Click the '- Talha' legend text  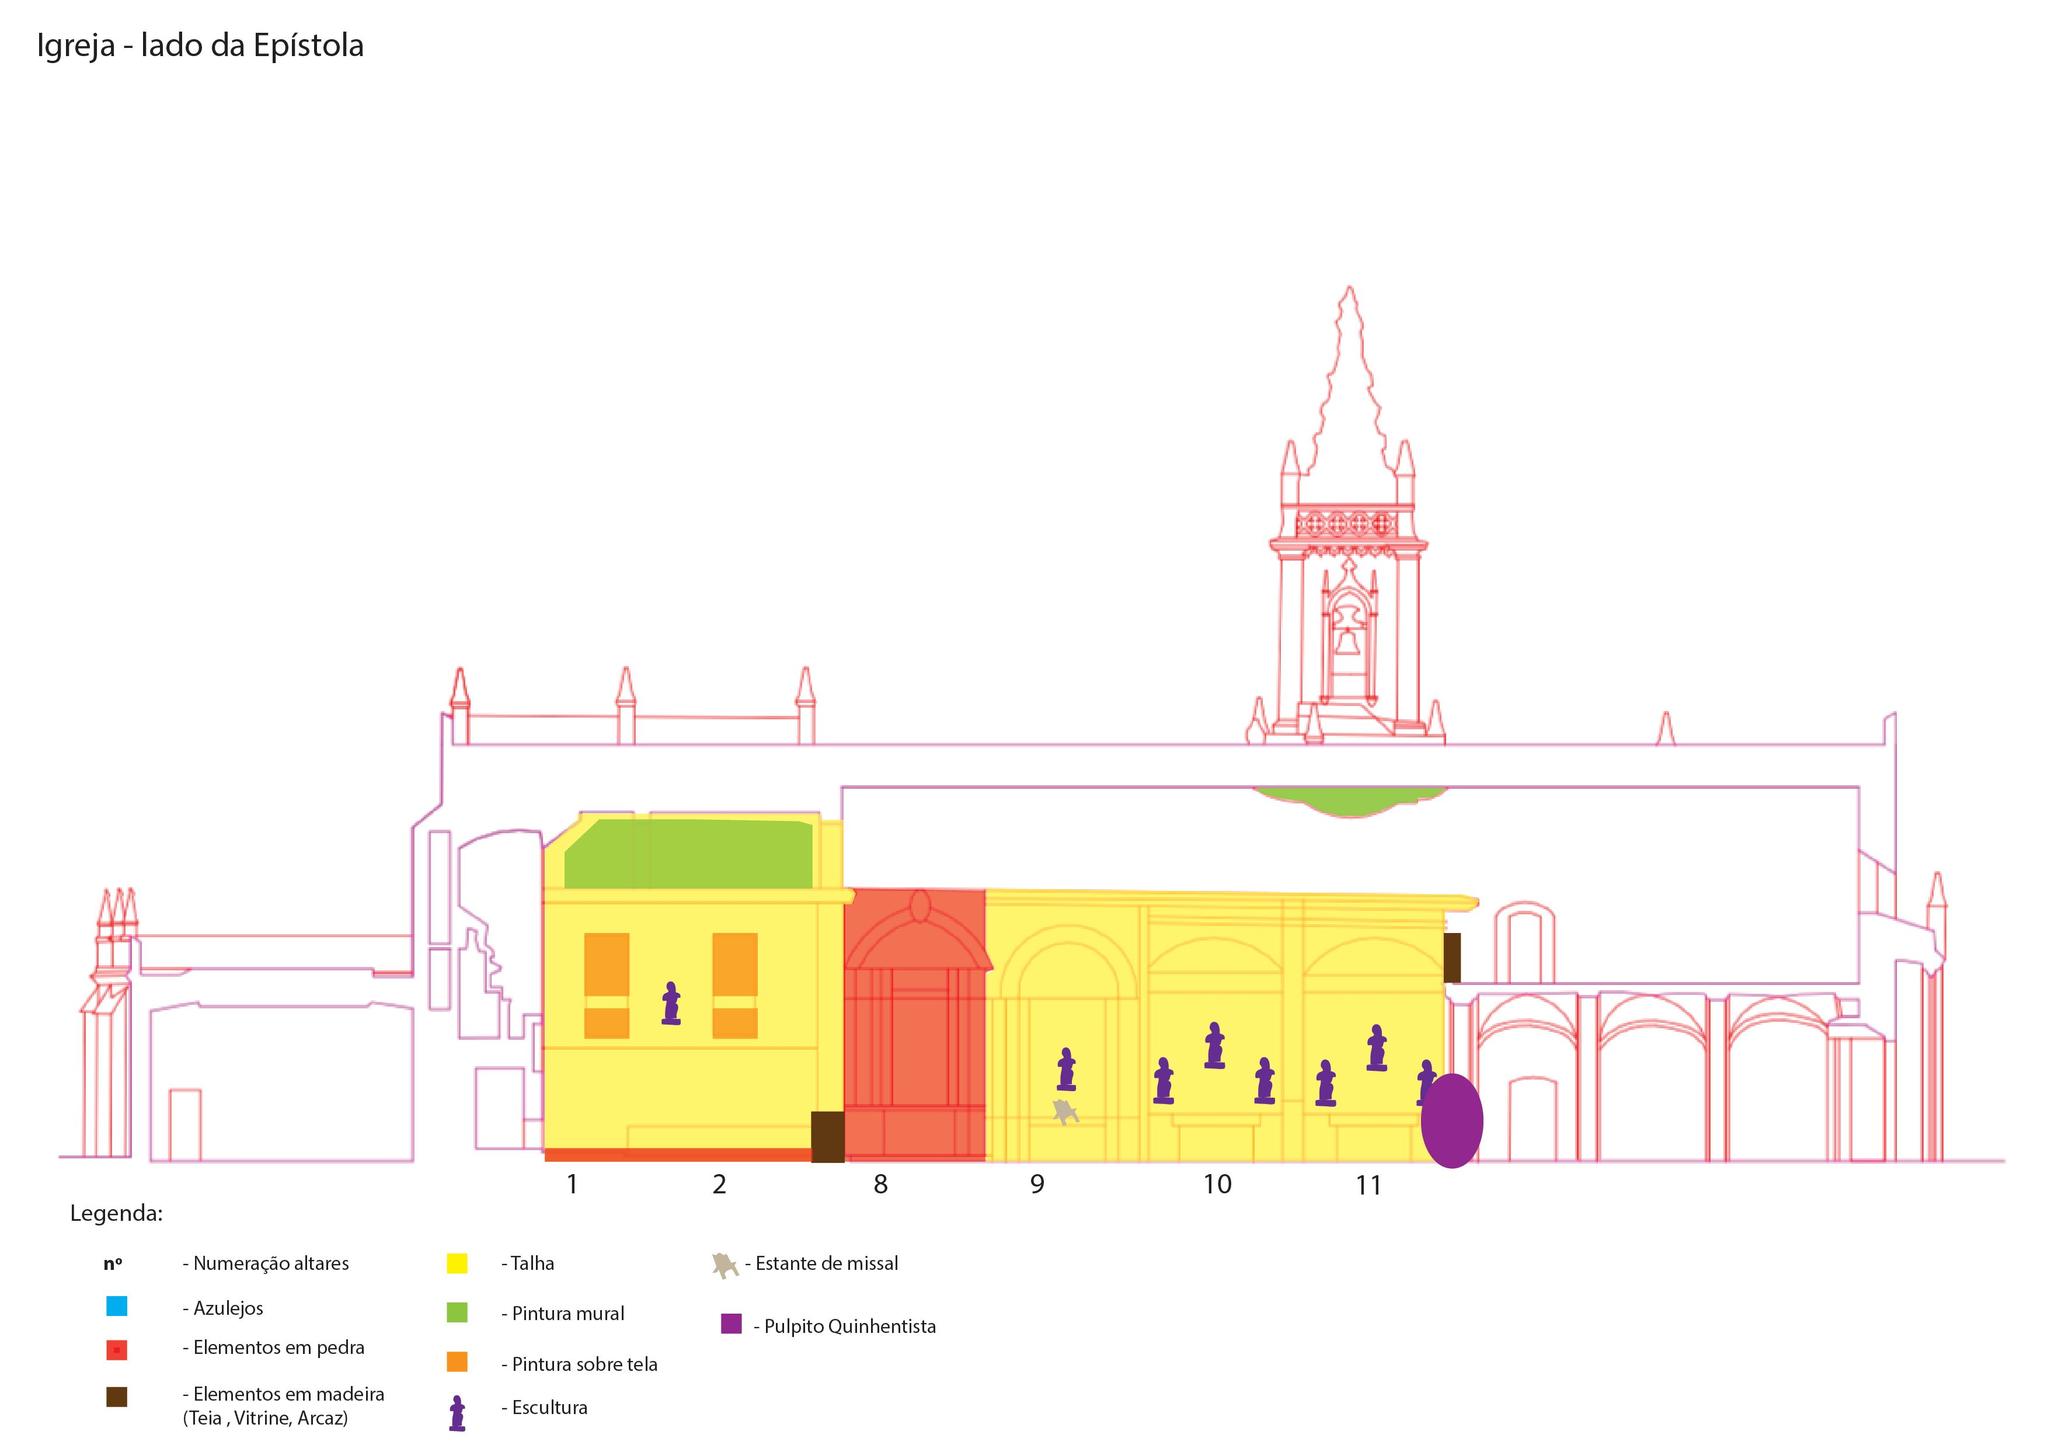[527, 1263]
